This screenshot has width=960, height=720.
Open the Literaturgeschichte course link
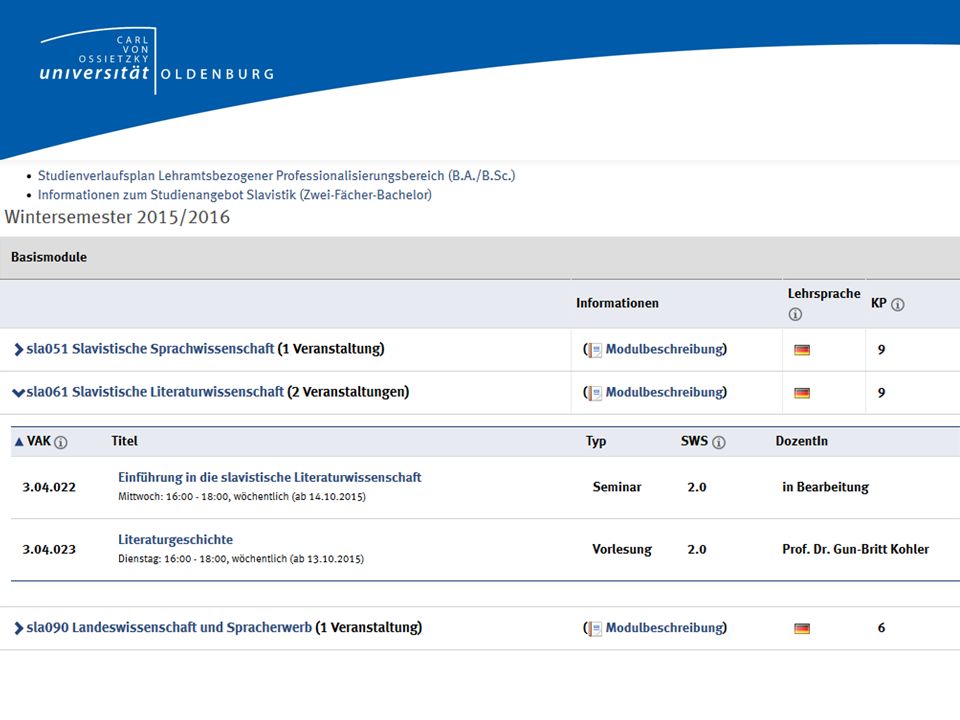coord(176,540)
